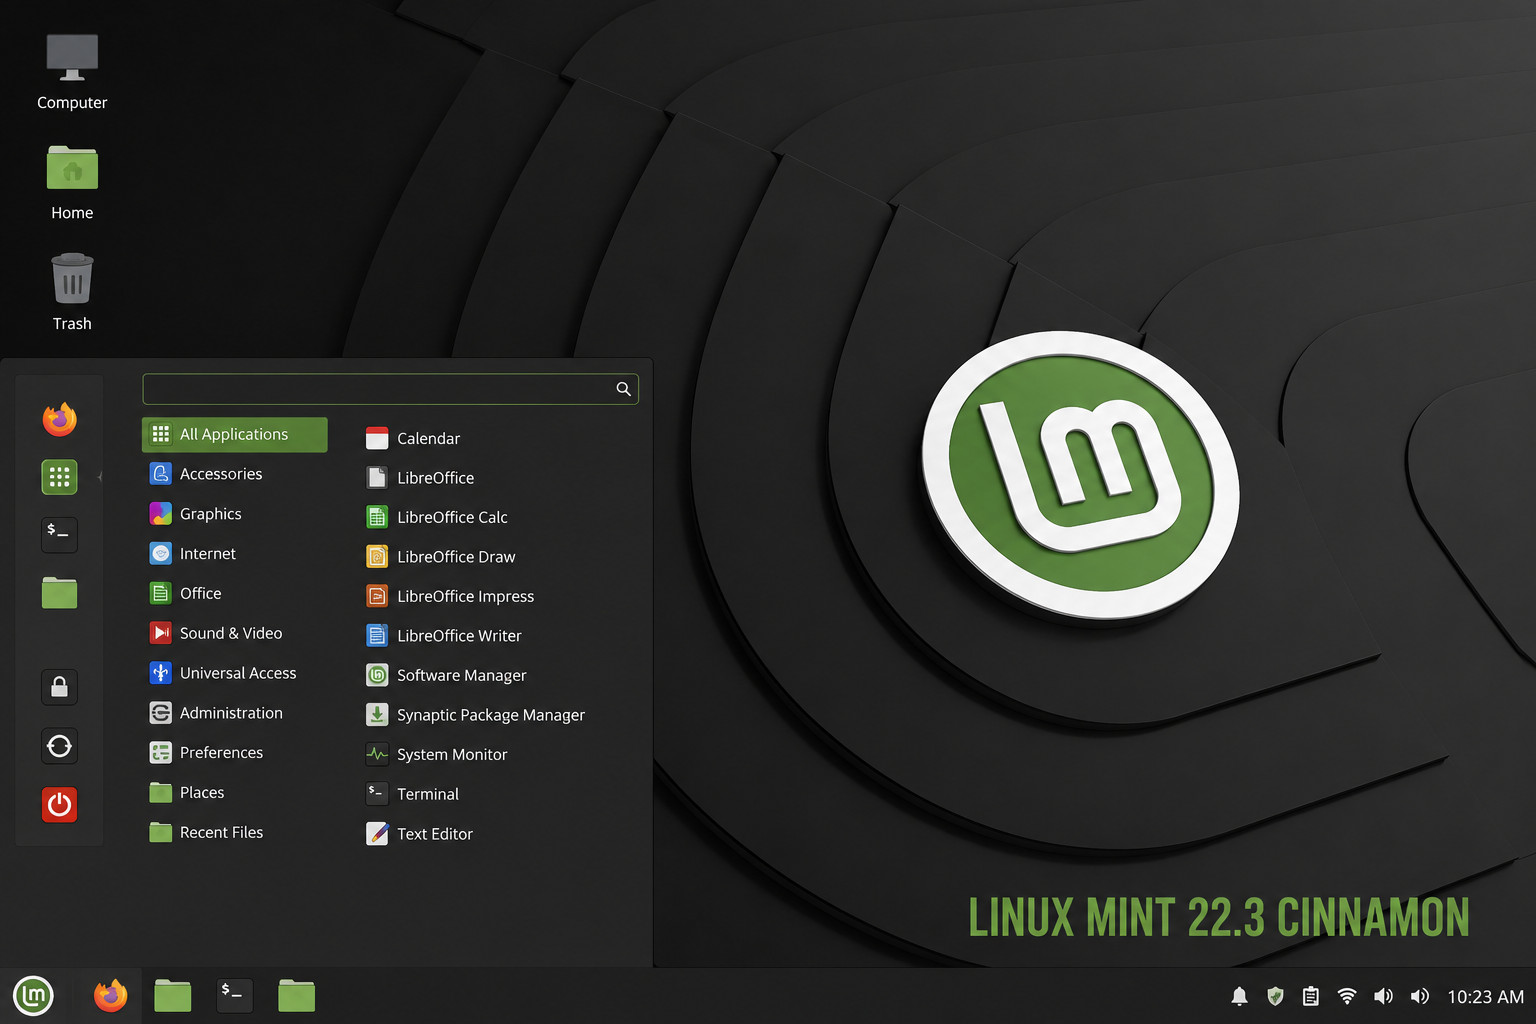Open the update manager shield icon
Viewport: 1536px width, 1024px height.
(x=1275, y=996)
